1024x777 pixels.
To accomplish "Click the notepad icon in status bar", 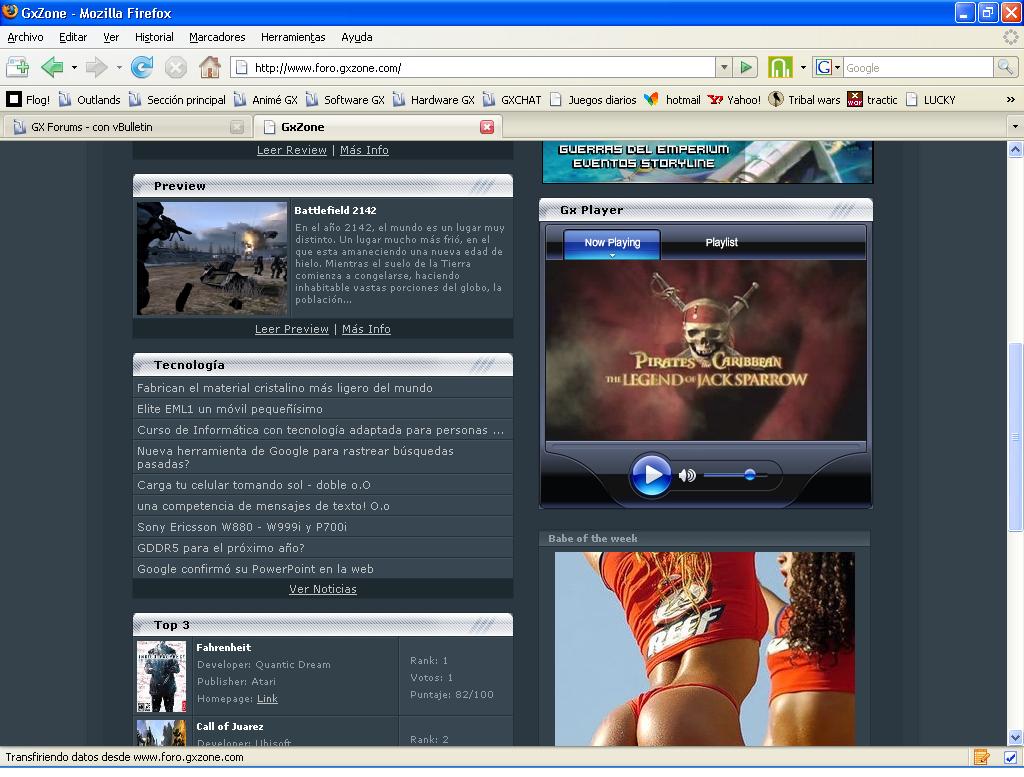I will [981, 757].
